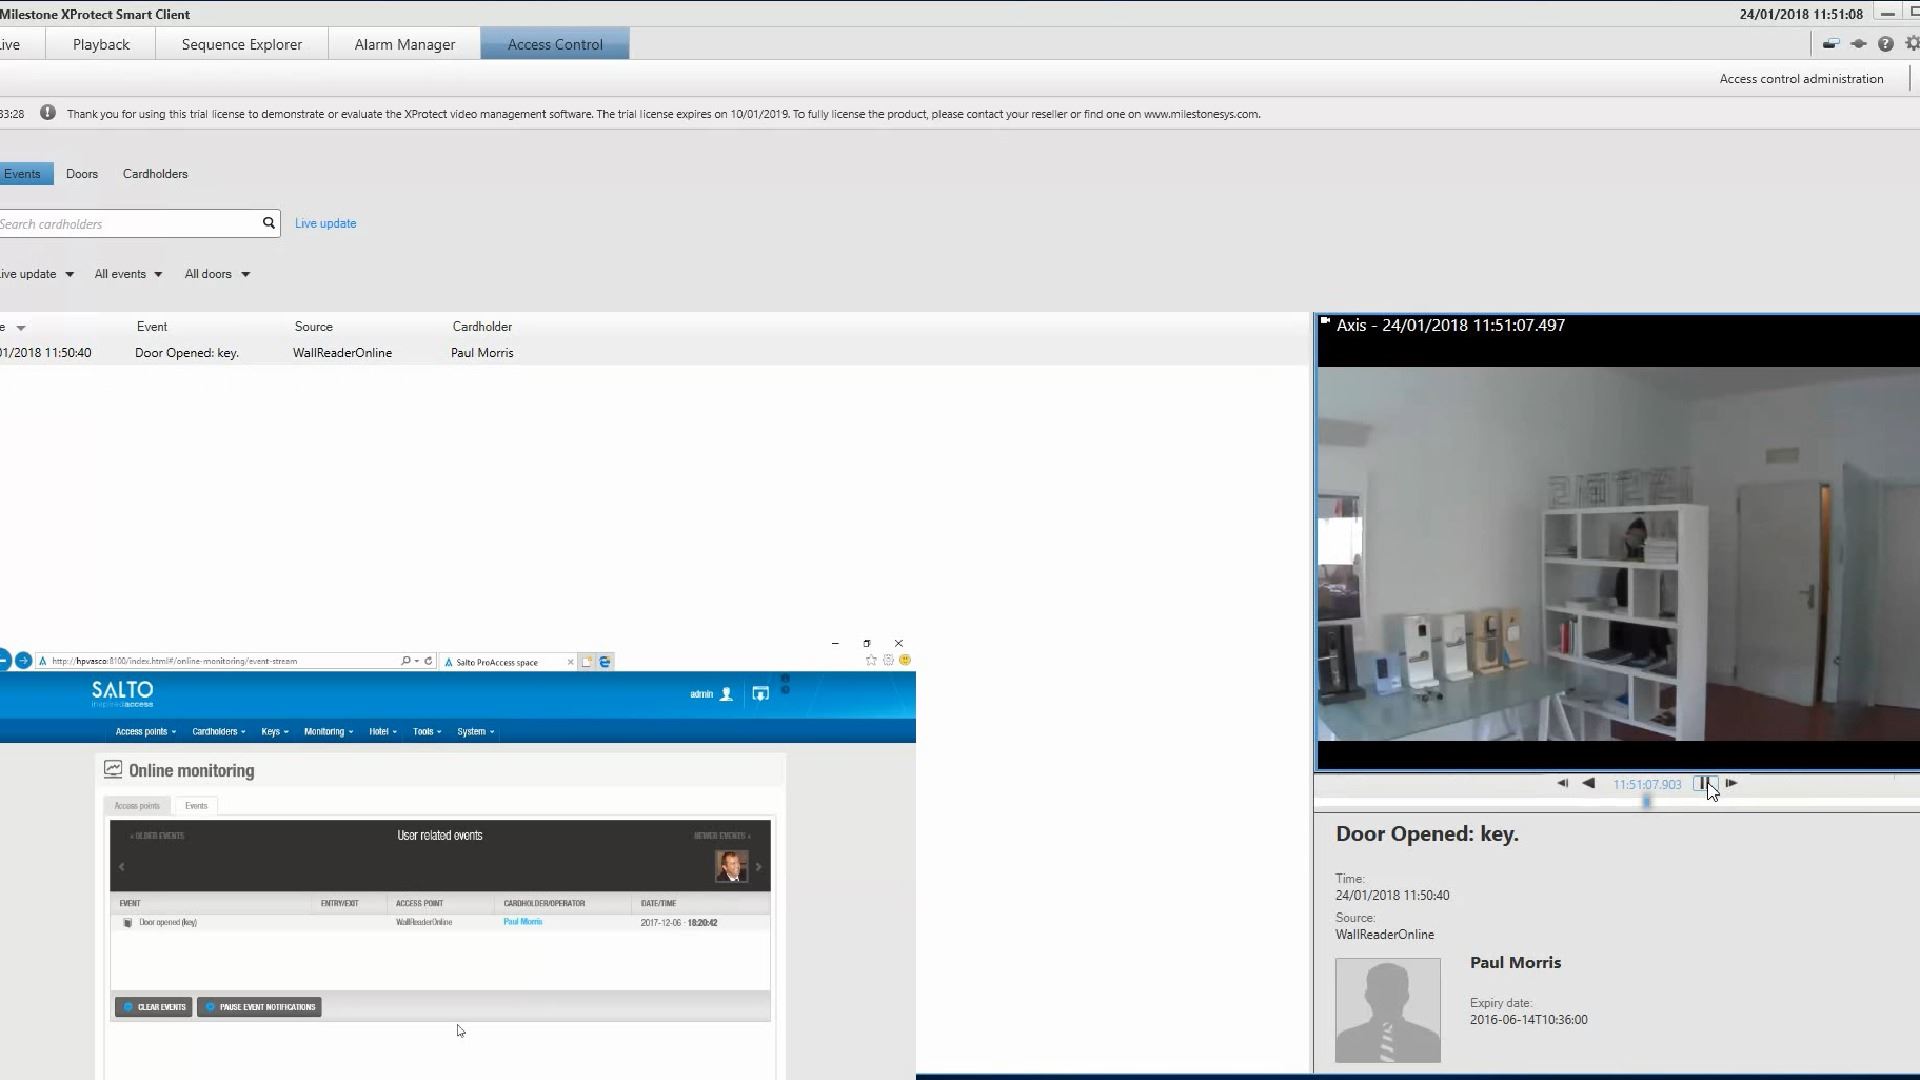Switch to Access points tab in Online monitoring
Viewport: 1920px width, 1080px height.
click(x=137, y=806)
